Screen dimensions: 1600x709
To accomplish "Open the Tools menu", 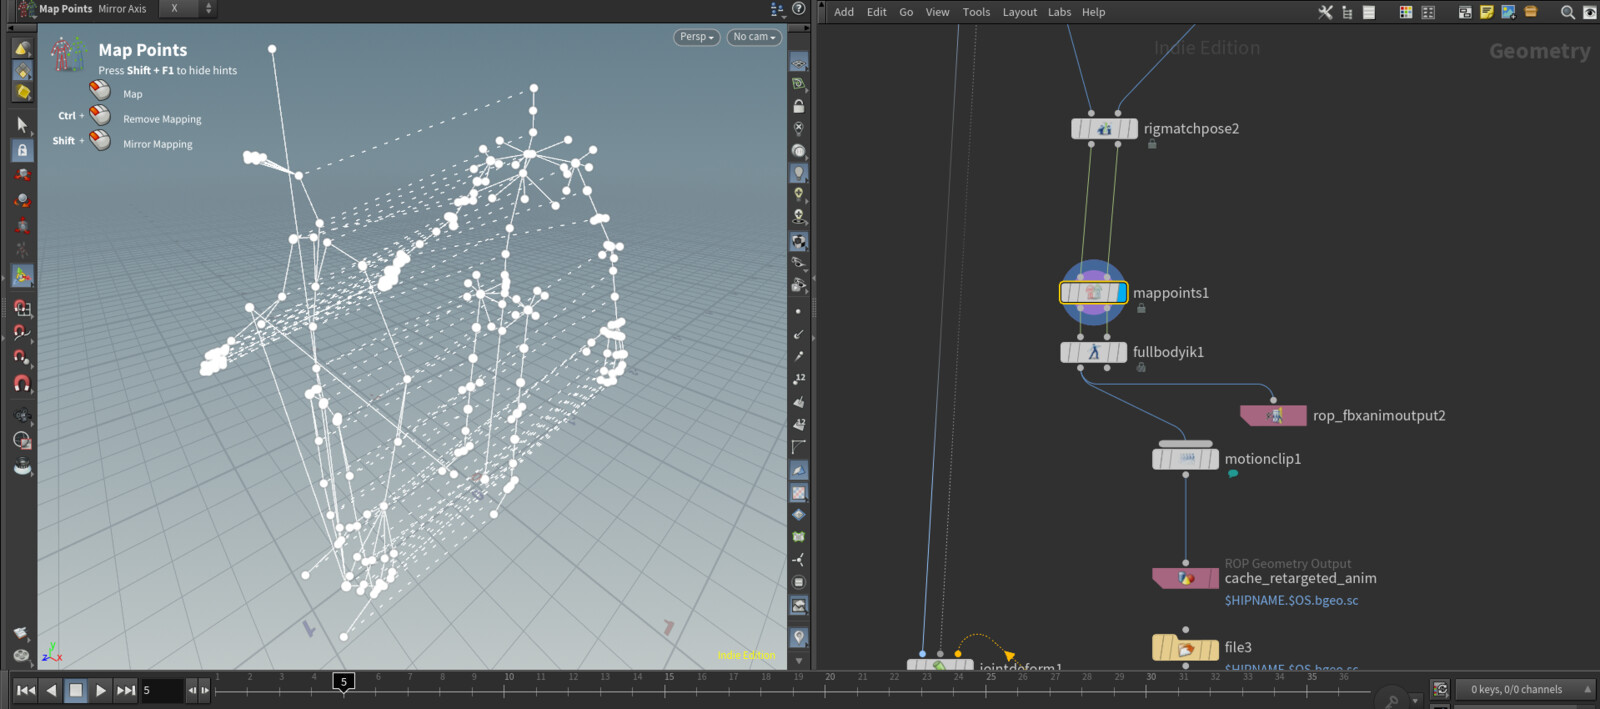I will click(x=976, y=12).
